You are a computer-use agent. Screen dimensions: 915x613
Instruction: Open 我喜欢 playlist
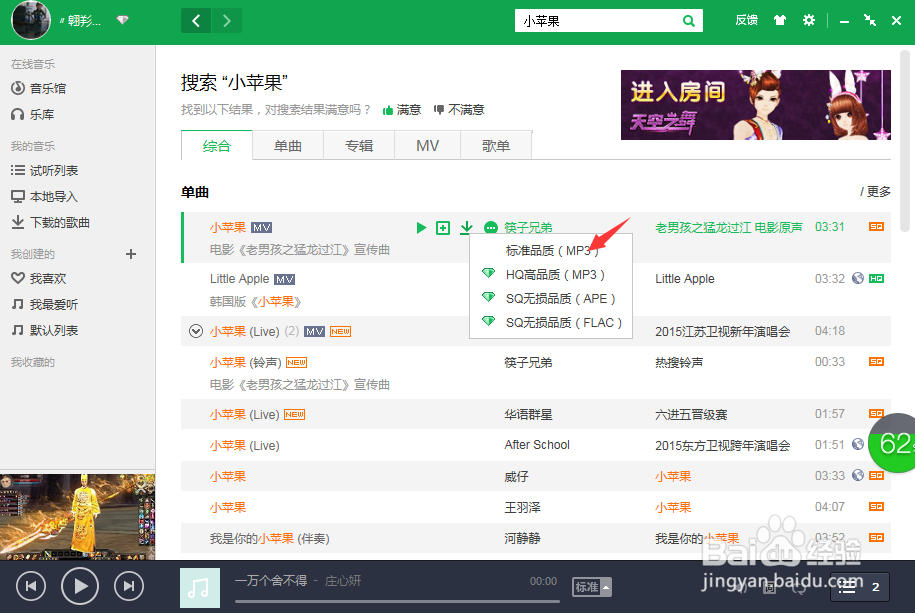coord(39,278)
